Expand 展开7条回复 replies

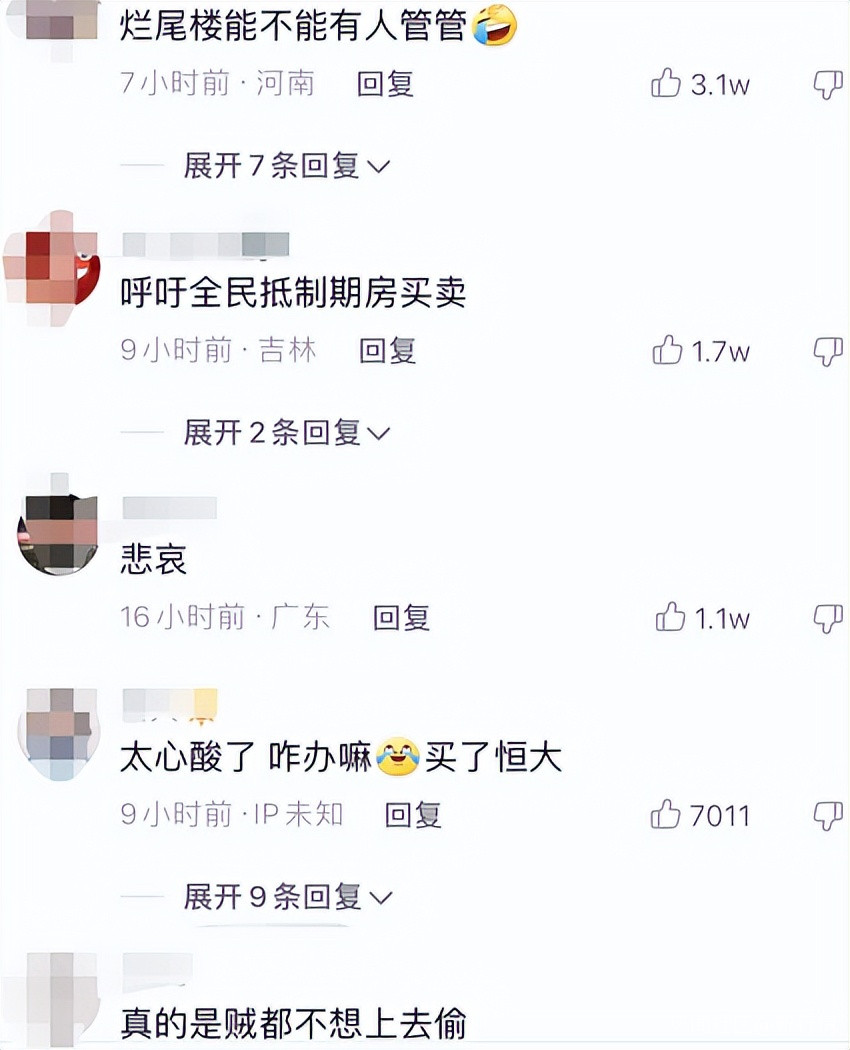pyautogui.click(x=287, y=165)
